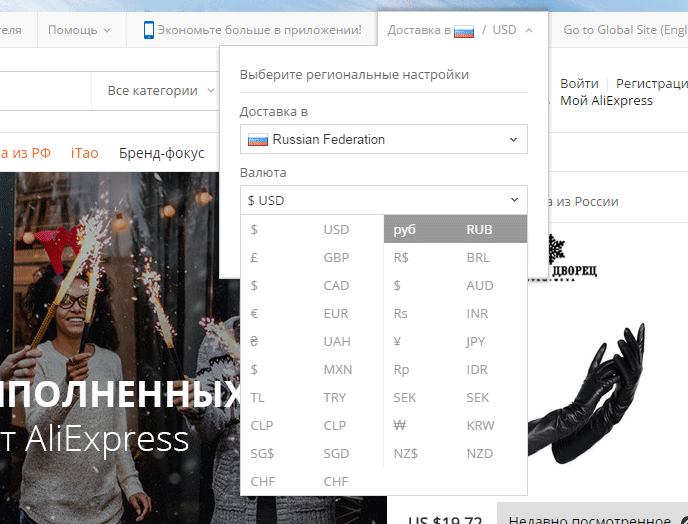
Task: Choose ¥ JPY from currency list
Action: pyautogui.click(x=455, y=341)
